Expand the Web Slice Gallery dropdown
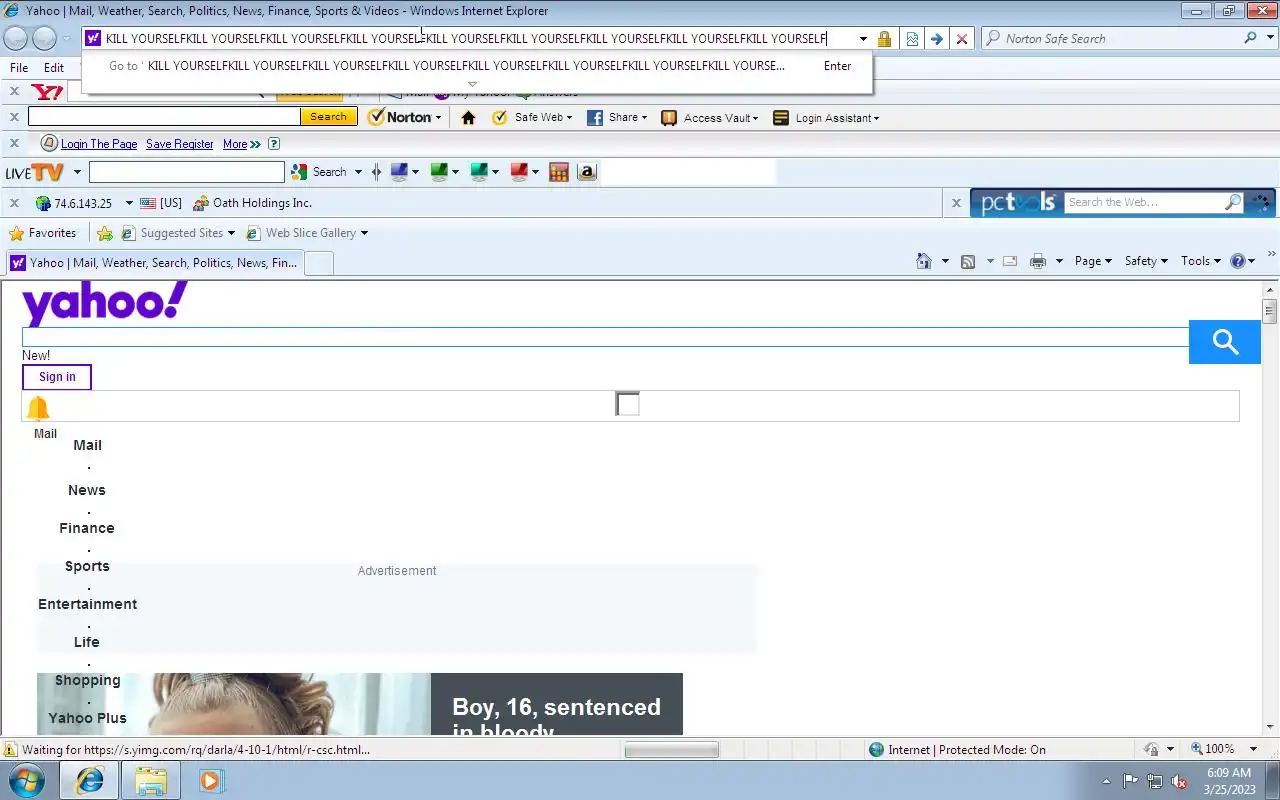The width and height of the screenshot is (1280, 800). [x=364, y=233]
